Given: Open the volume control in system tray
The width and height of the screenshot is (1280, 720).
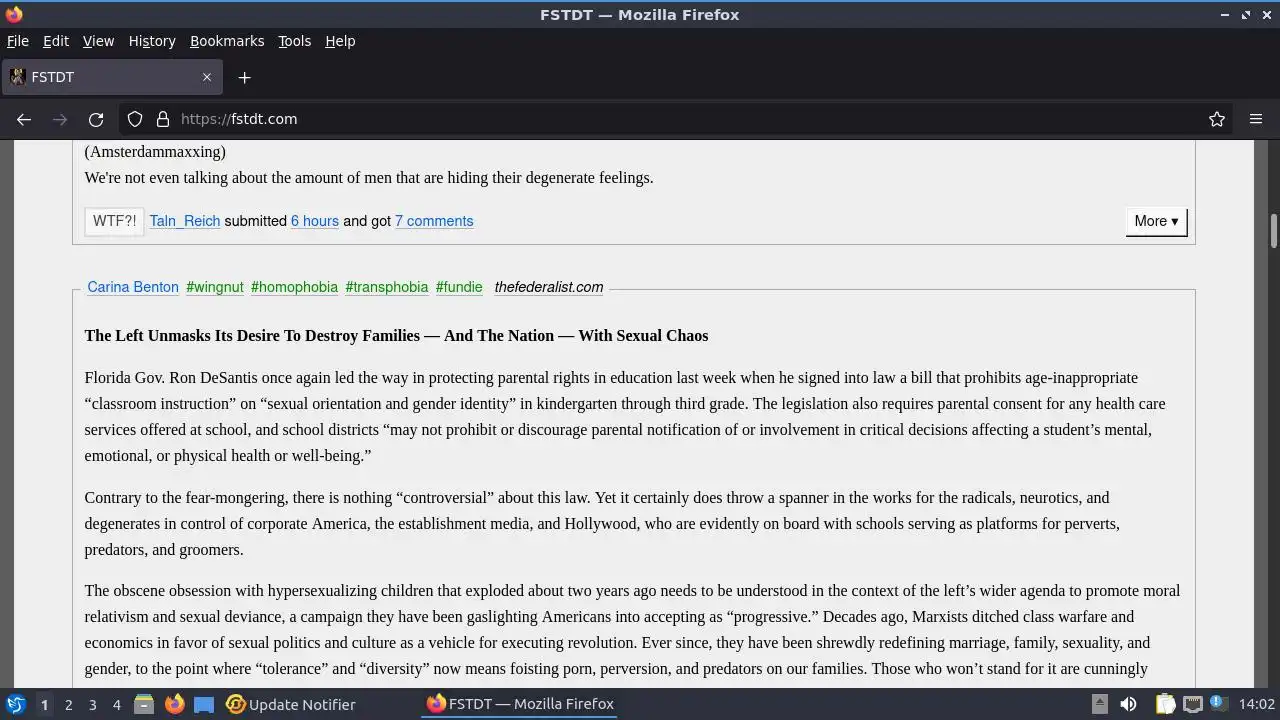Looking at the screenshot, I should pos(1128,704).
